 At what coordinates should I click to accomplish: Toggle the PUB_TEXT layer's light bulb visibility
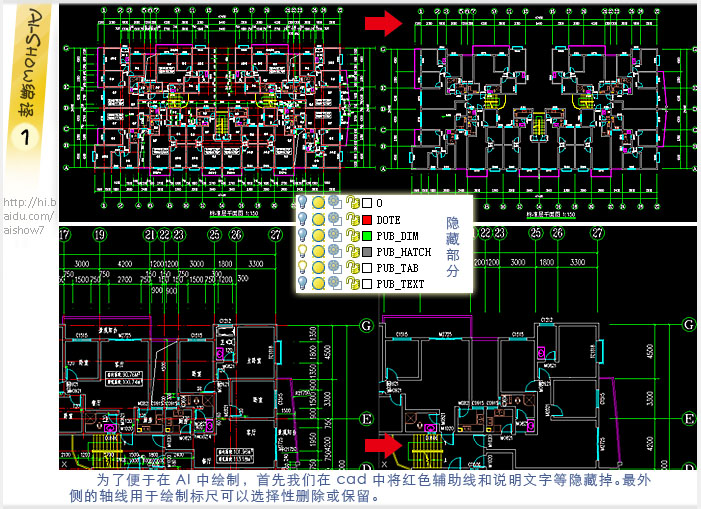(303, 283)
